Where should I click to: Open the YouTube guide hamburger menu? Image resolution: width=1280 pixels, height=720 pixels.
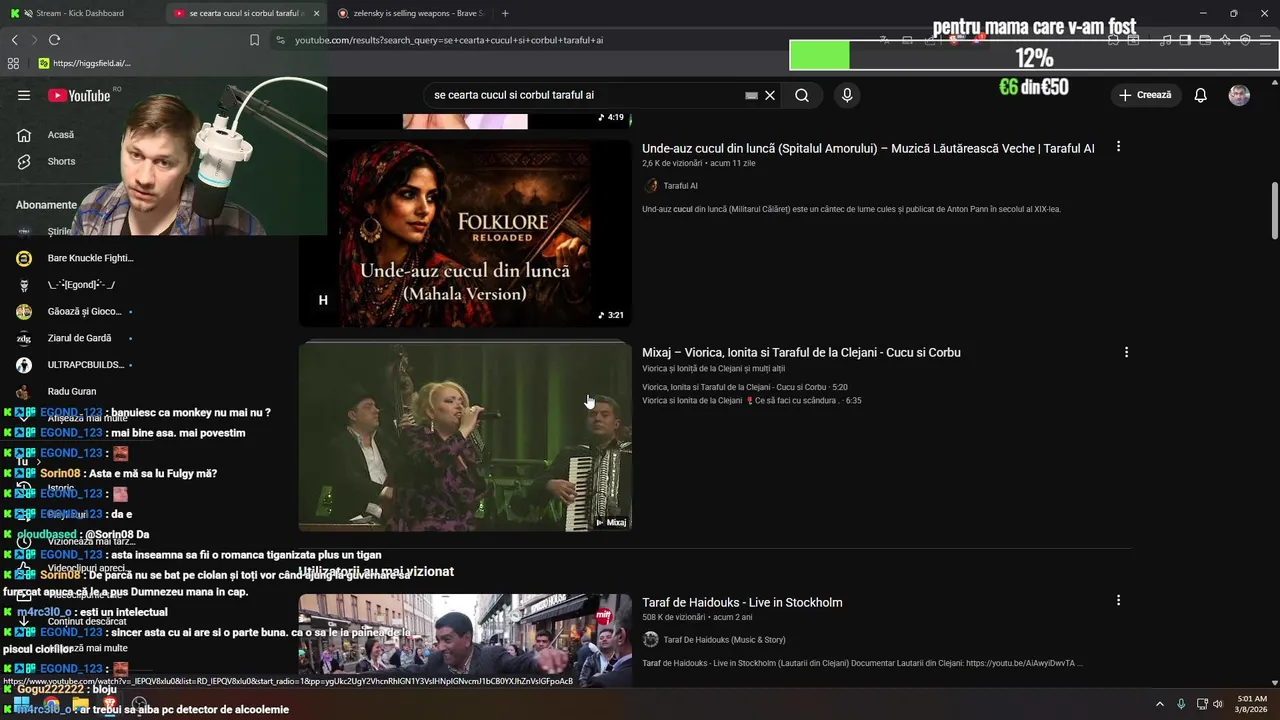click(x=24, y=95)
